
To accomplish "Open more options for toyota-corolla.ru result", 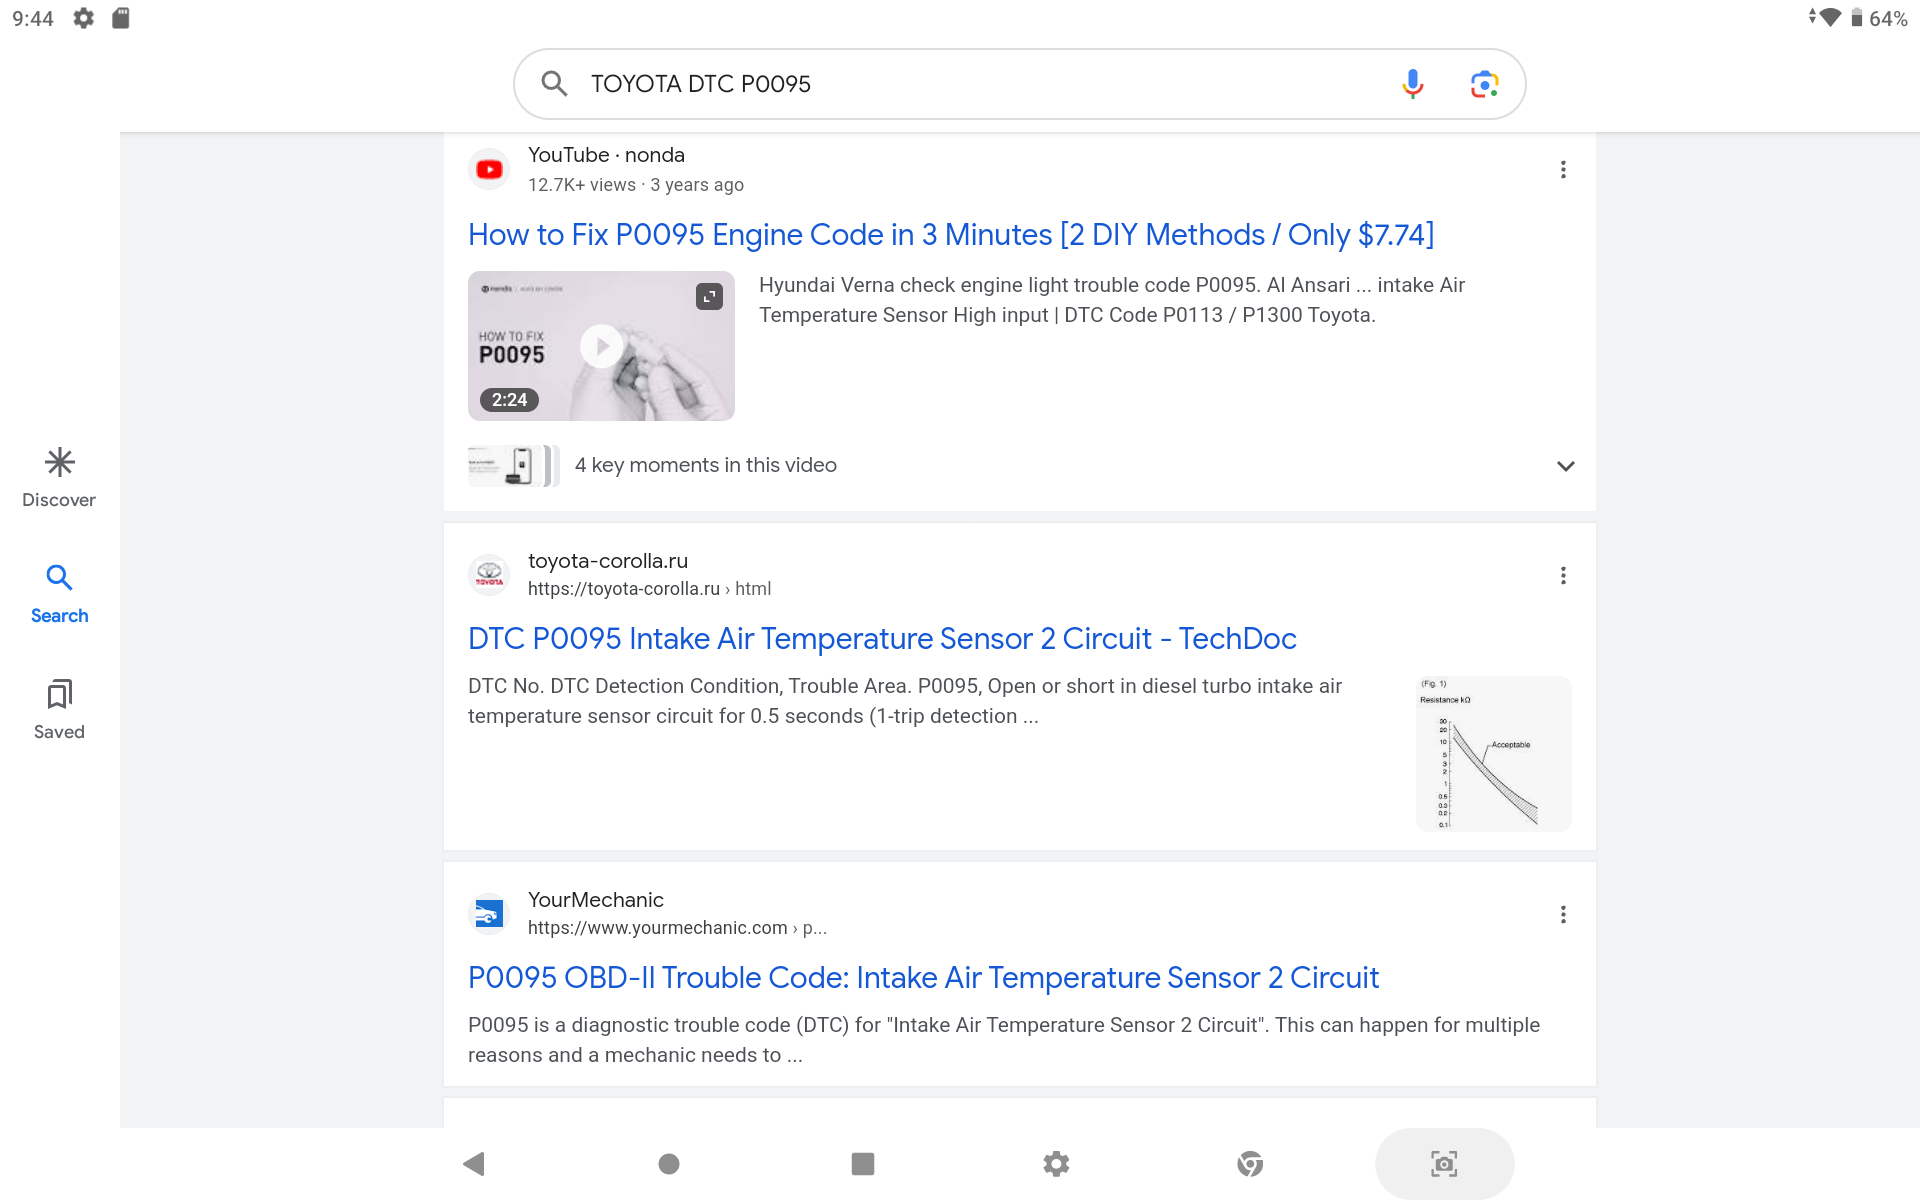I will pos(1563,576).
